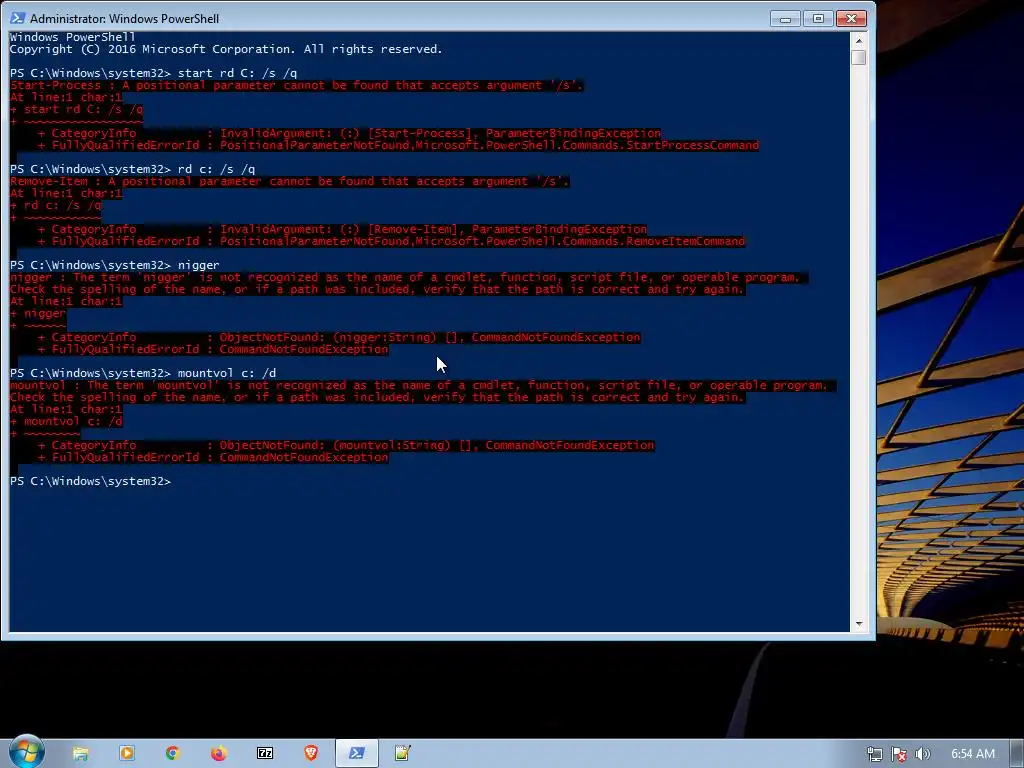Open Notepad++ from the taskbar
Image resolution: width=1024 pixels, height=768 pixels.
click(402, 754)
